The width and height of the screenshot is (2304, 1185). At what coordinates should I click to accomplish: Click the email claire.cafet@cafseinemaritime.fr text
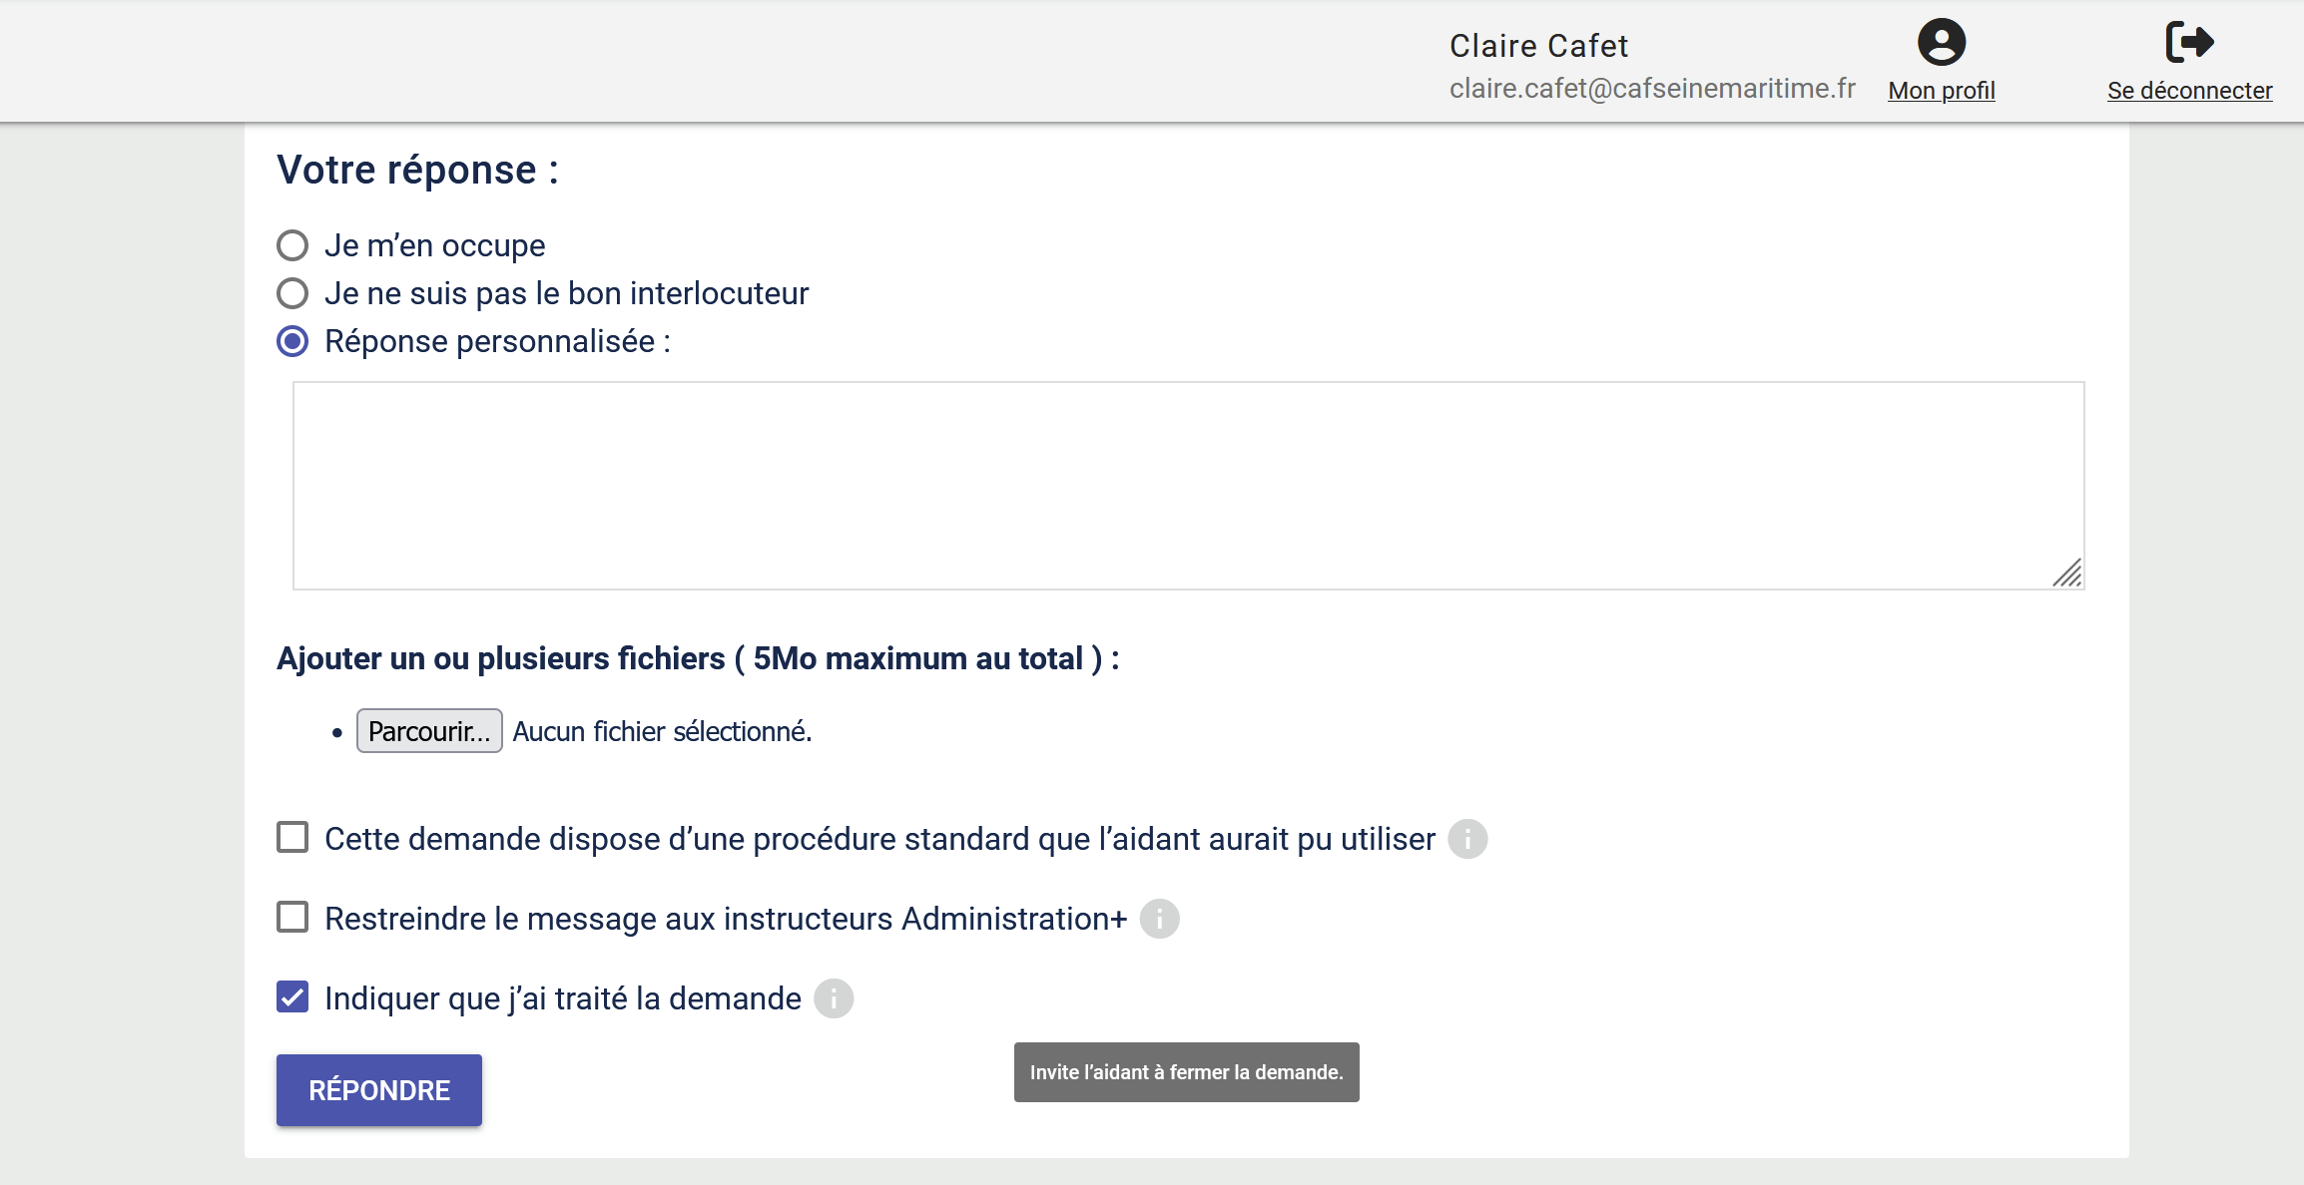1652,88
